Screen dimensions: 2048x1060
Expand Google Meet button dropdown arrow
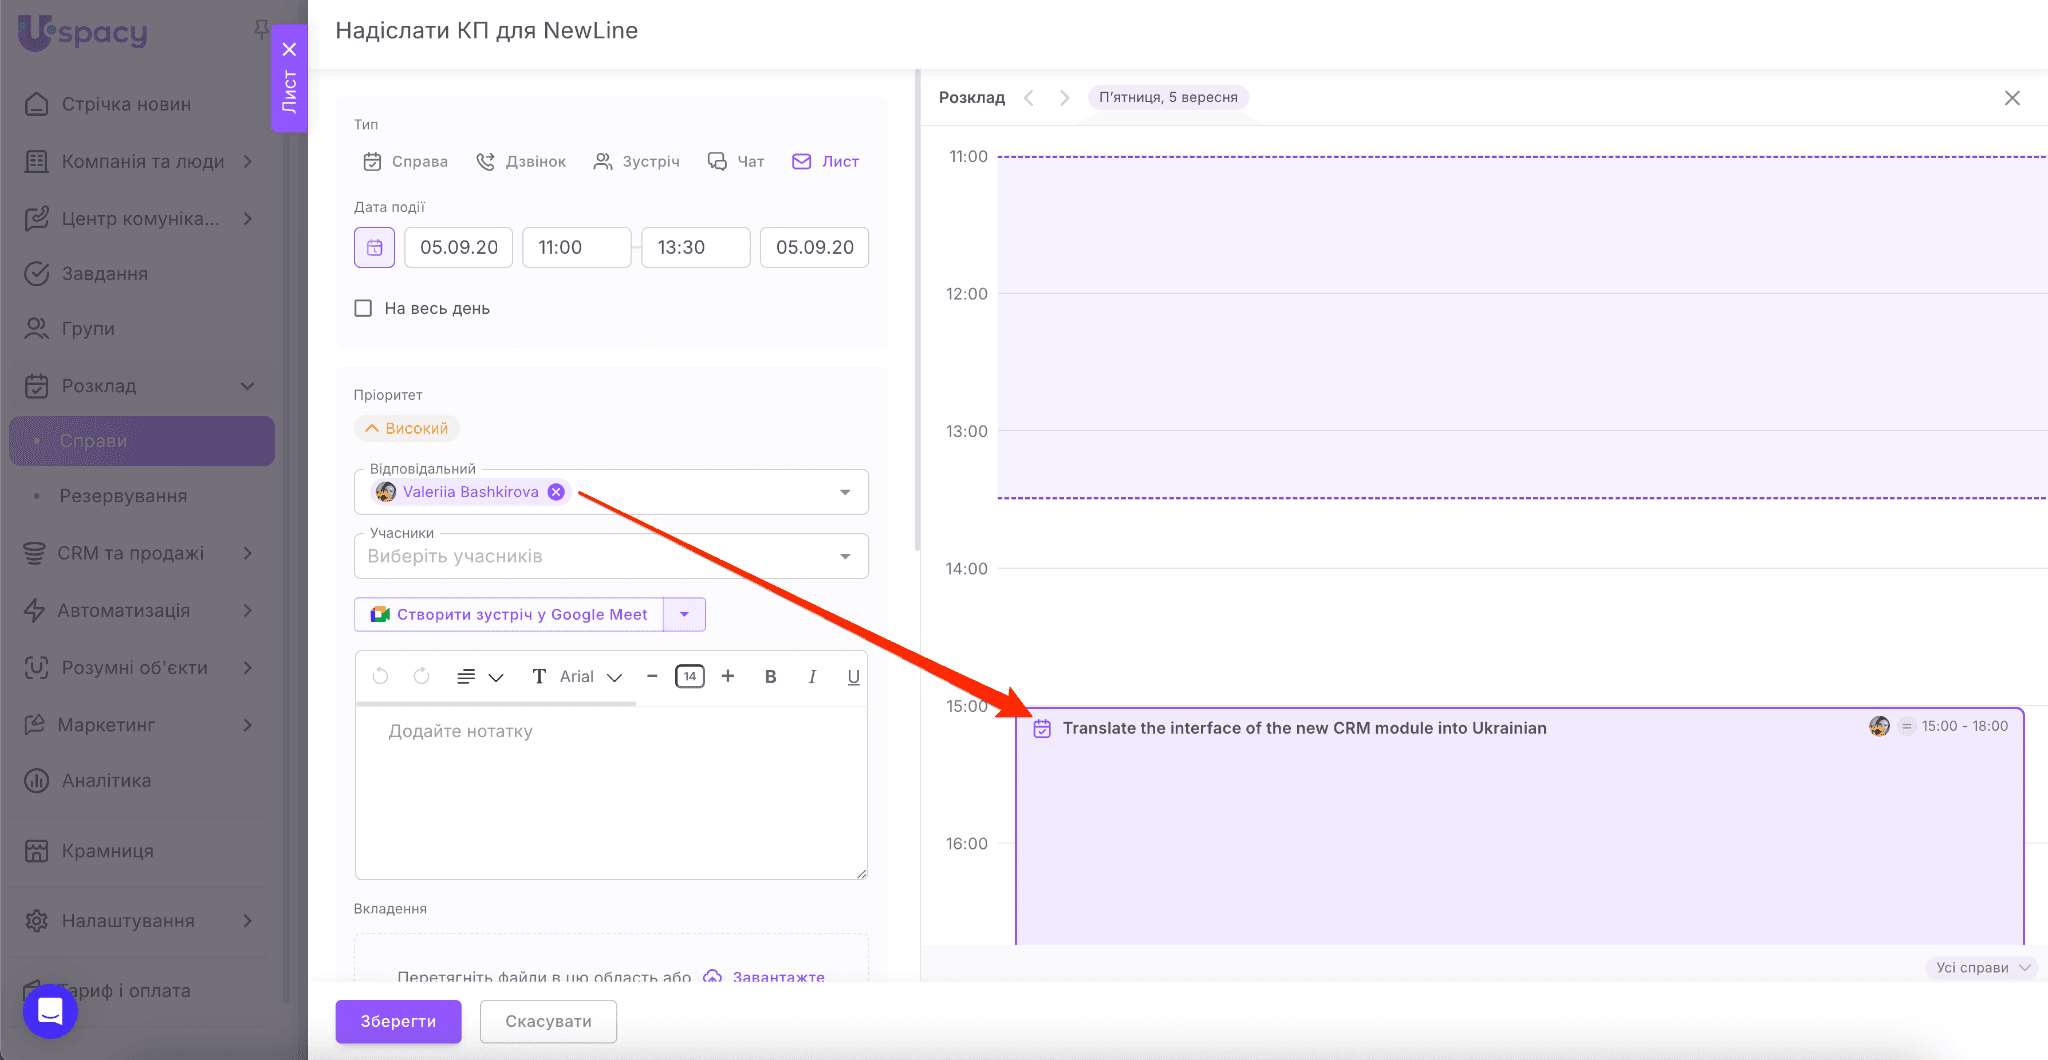(x=685, y=615)
